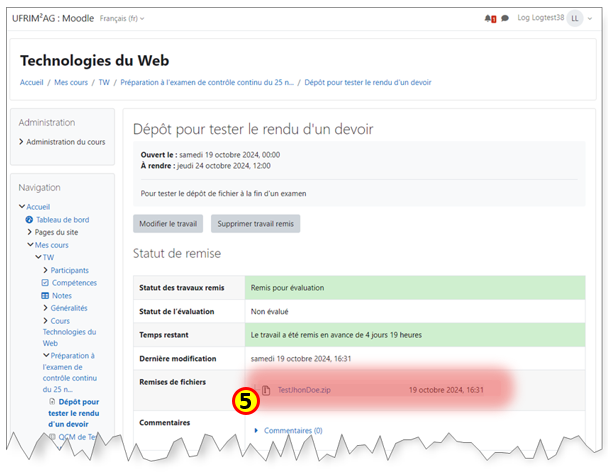Expand the Participants tree node
Viewport: 608px width, 472px height.
tap(46, 270)
